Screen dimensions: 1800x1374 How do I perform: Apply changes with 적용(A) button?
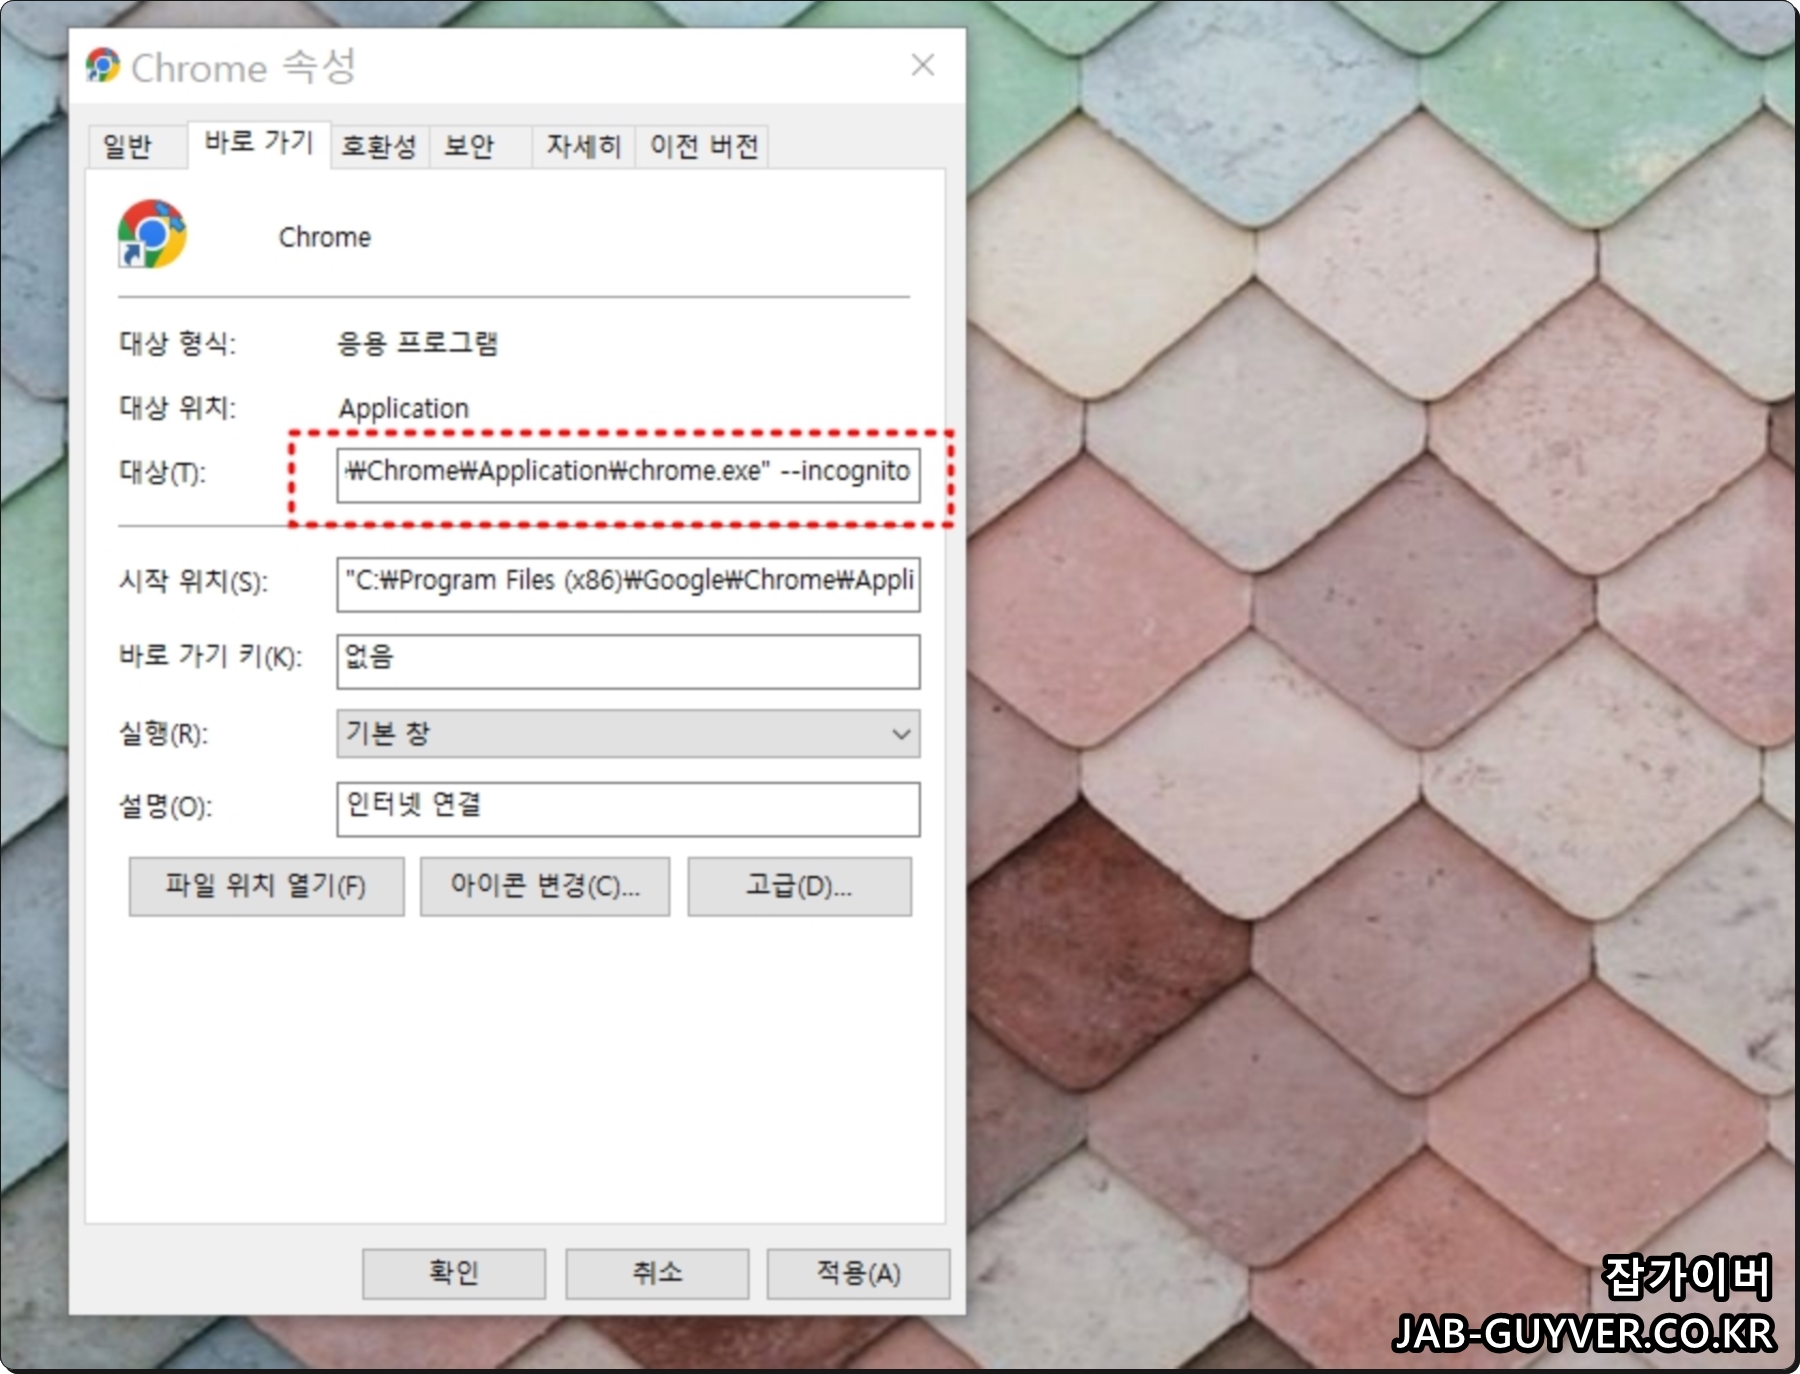pos(858,1273)
